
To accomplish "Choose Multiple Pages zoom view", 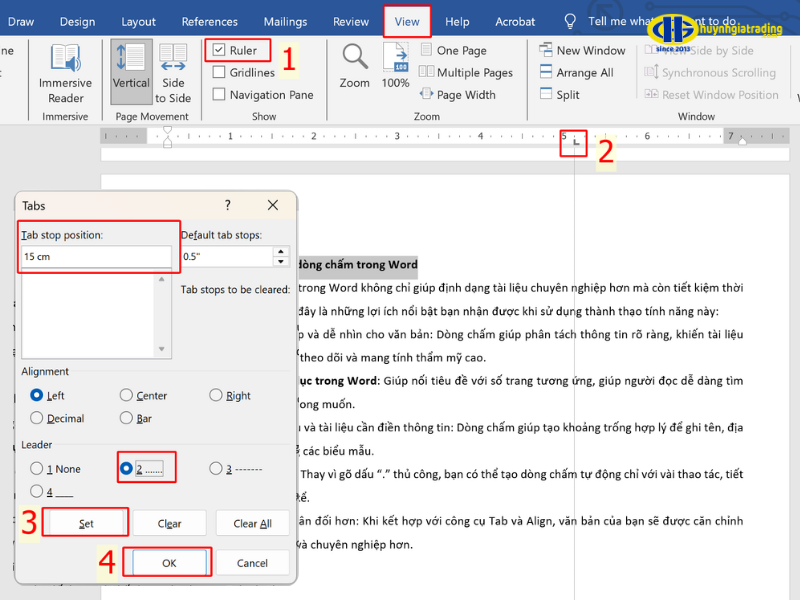I will (x=465, y=72).
